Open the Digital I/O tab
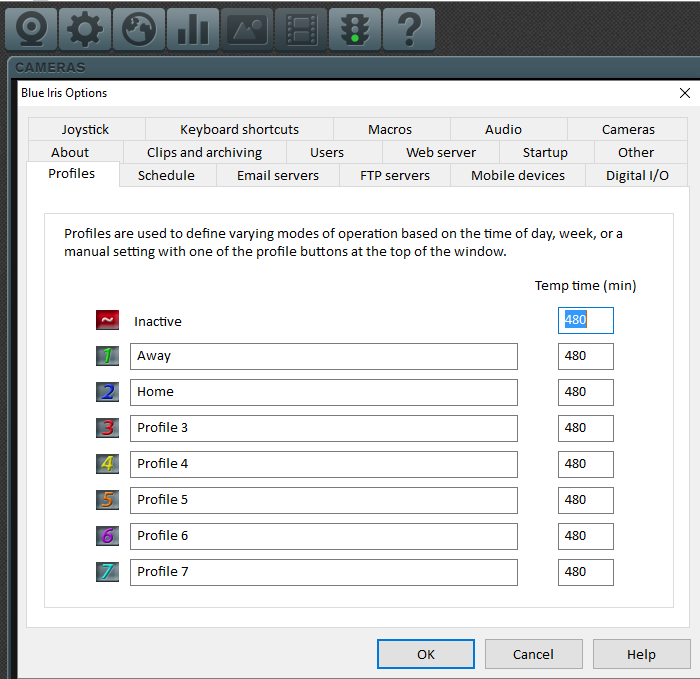Screen dimensions: 700x679 click(x=637, y=175)
